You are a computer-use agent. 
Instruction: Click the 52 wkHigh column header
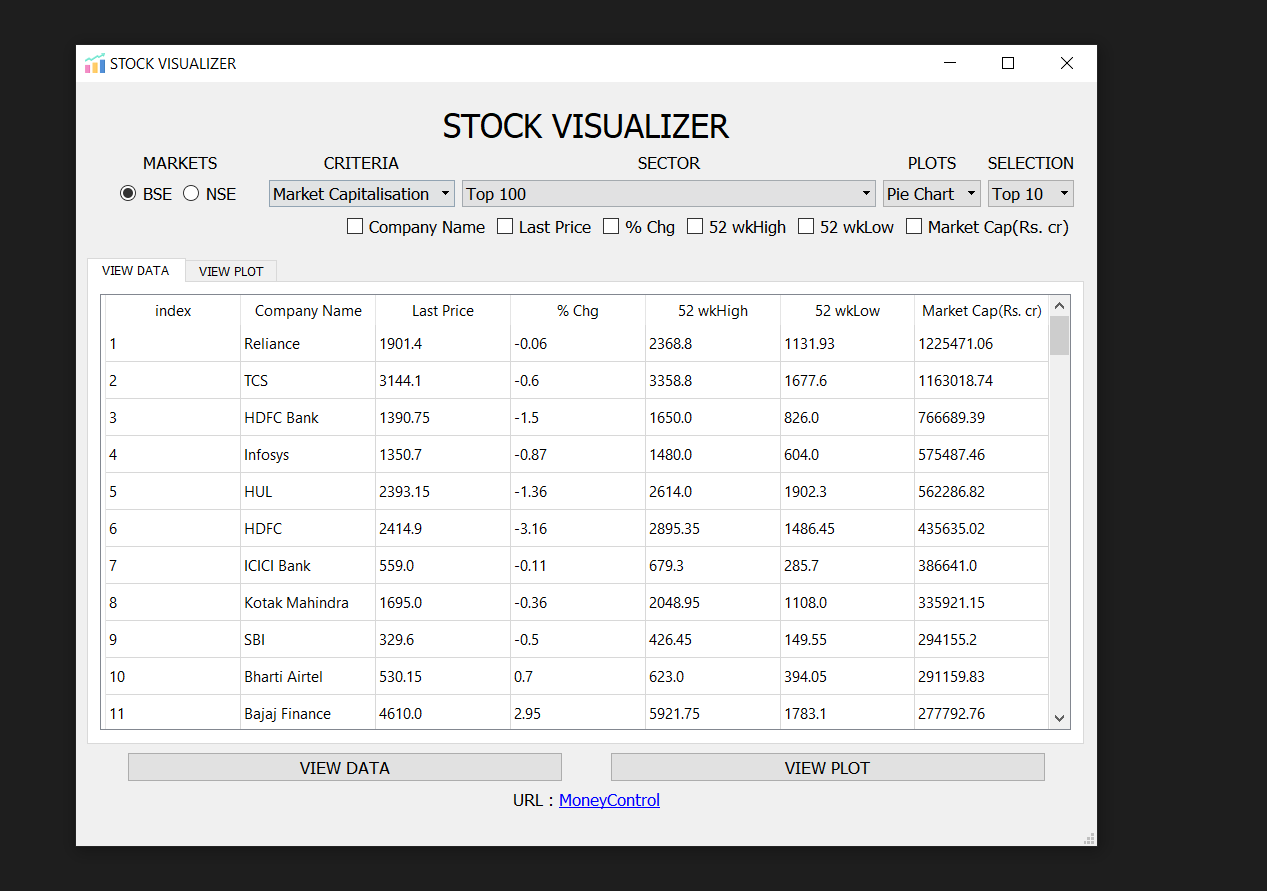(712, 311)
